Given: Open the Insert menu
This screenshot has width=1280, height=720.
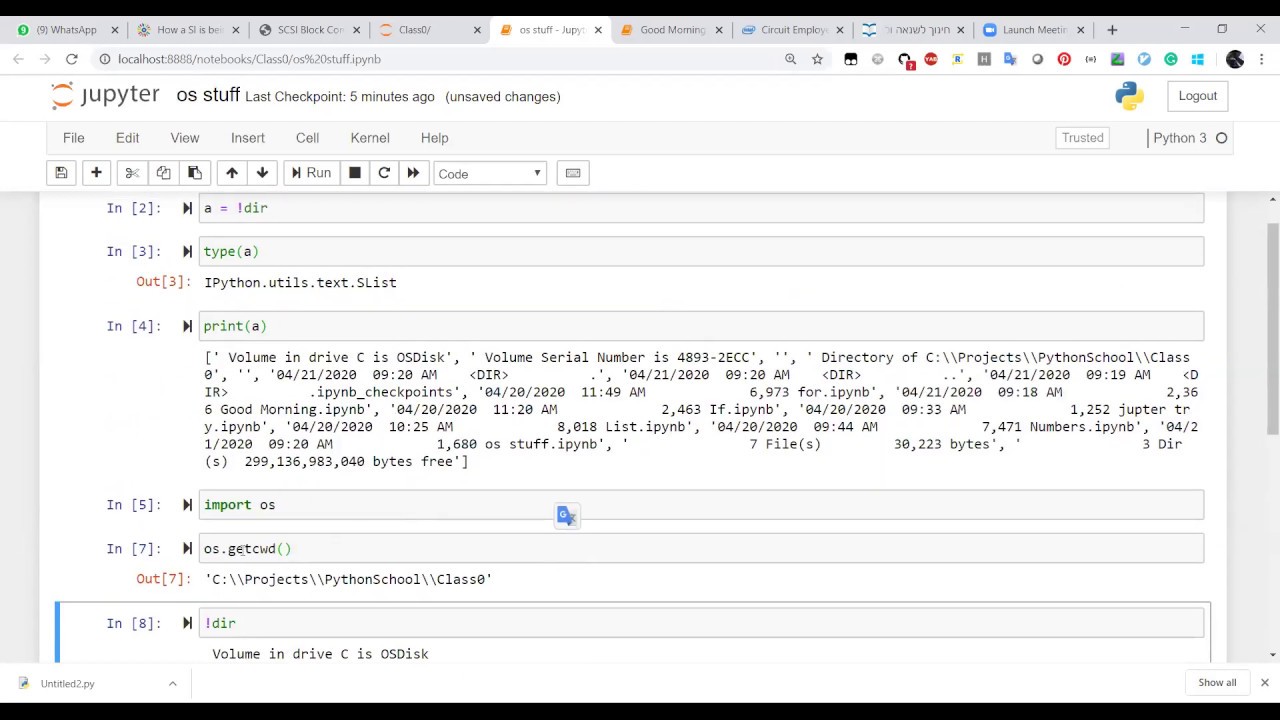Looking at the screenshot, I should [248, 138].
